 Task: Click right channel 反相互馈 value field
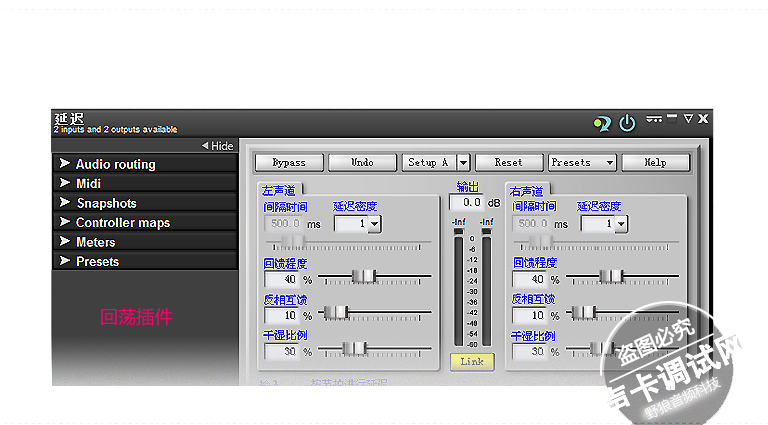[530, 316]
